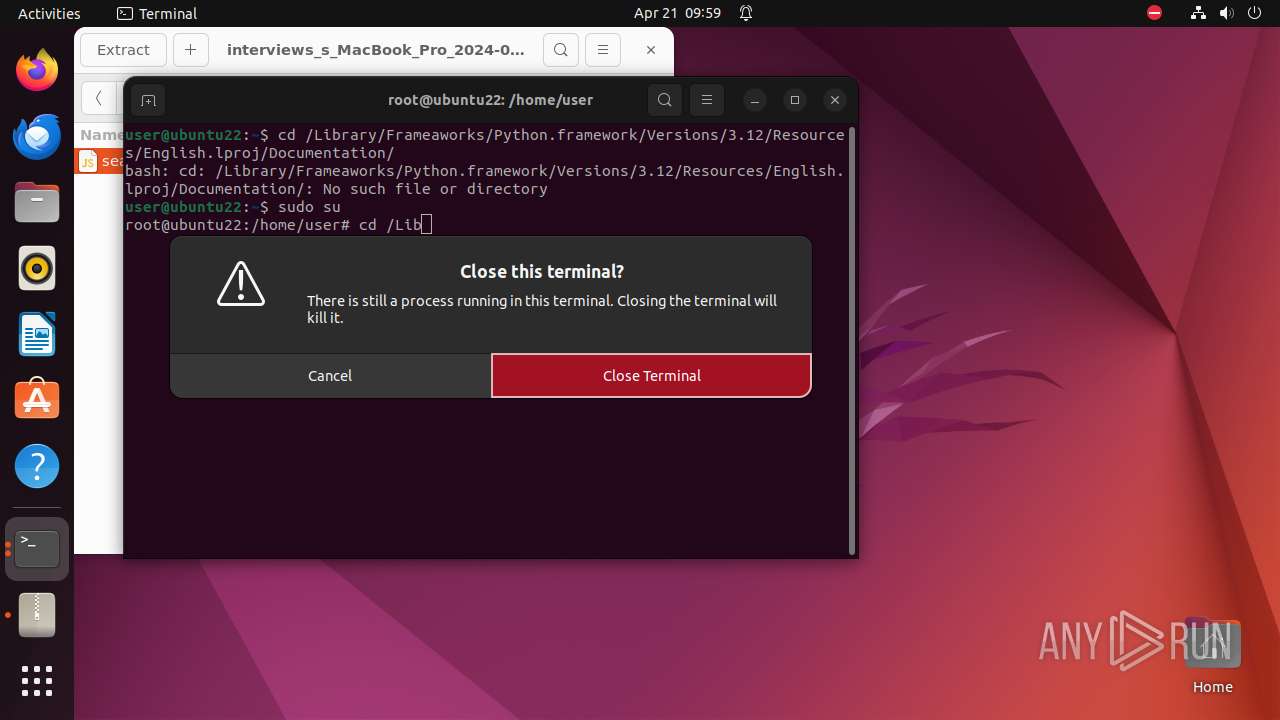Minimize the Terminal window
This screenshot has width=1280, height=720.
tap(755, 100)
